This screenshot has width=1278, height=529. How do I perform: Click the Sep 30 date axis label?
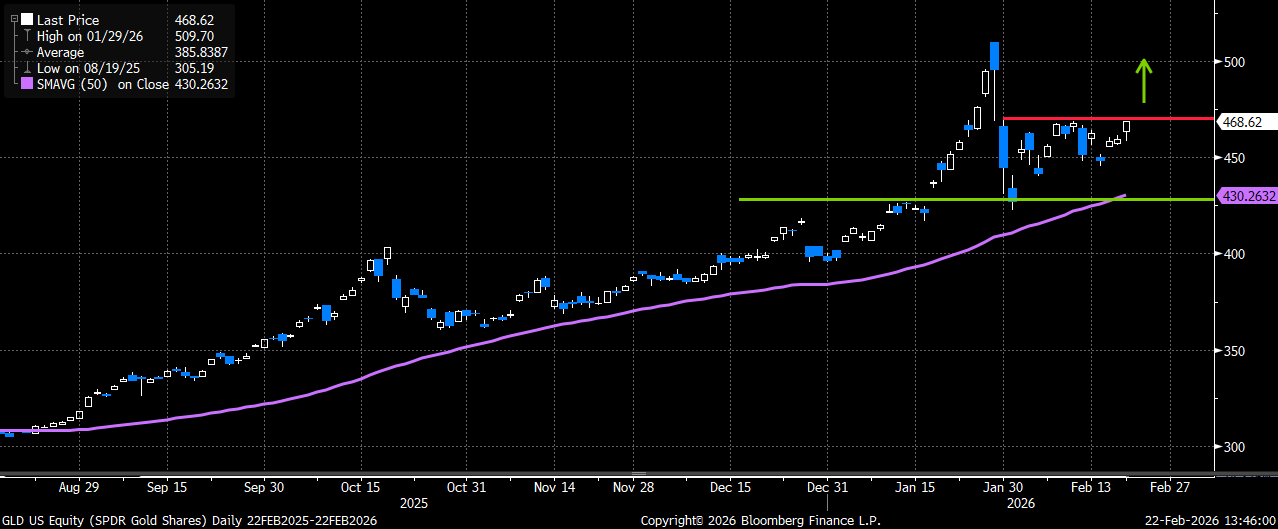pos(264,488)
